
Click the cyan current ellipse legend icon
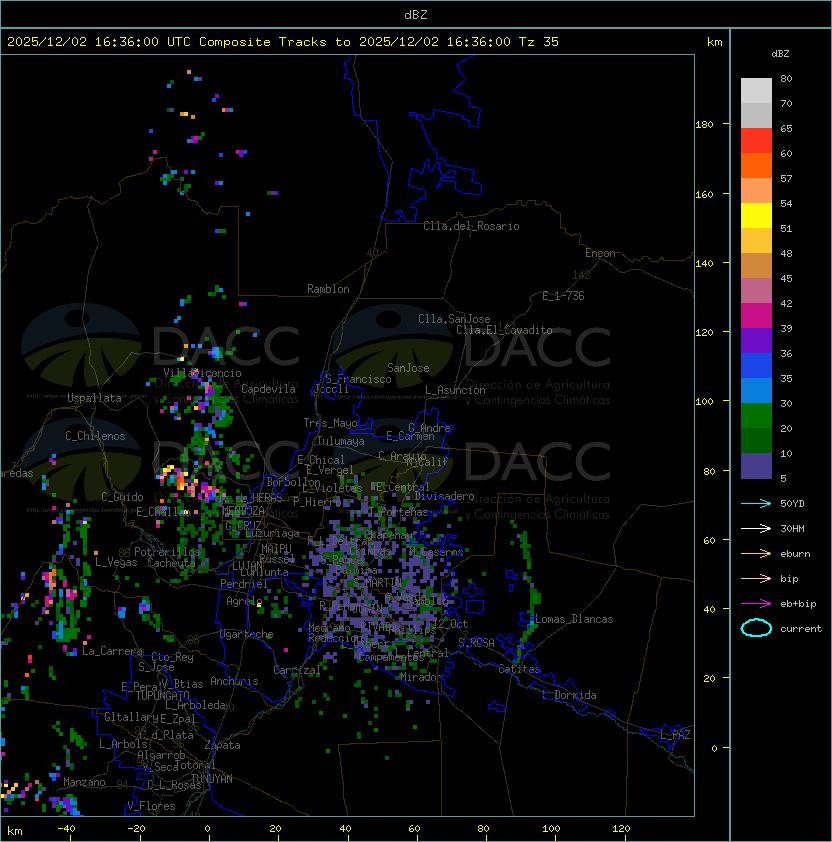[x=756, y=628]
